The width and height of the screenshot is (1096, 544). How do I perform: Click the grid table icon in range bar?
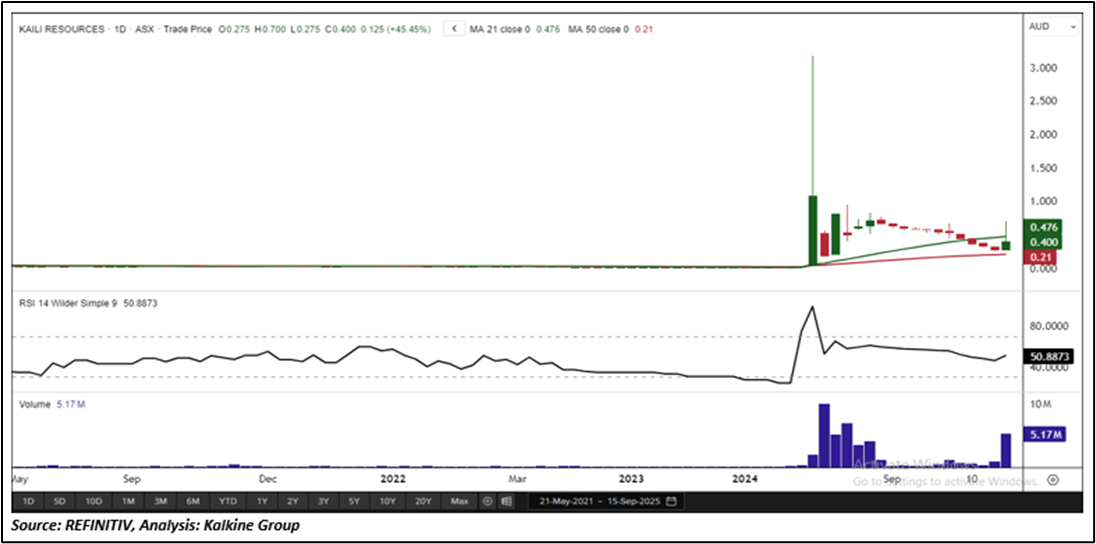(x=507, y=501)
